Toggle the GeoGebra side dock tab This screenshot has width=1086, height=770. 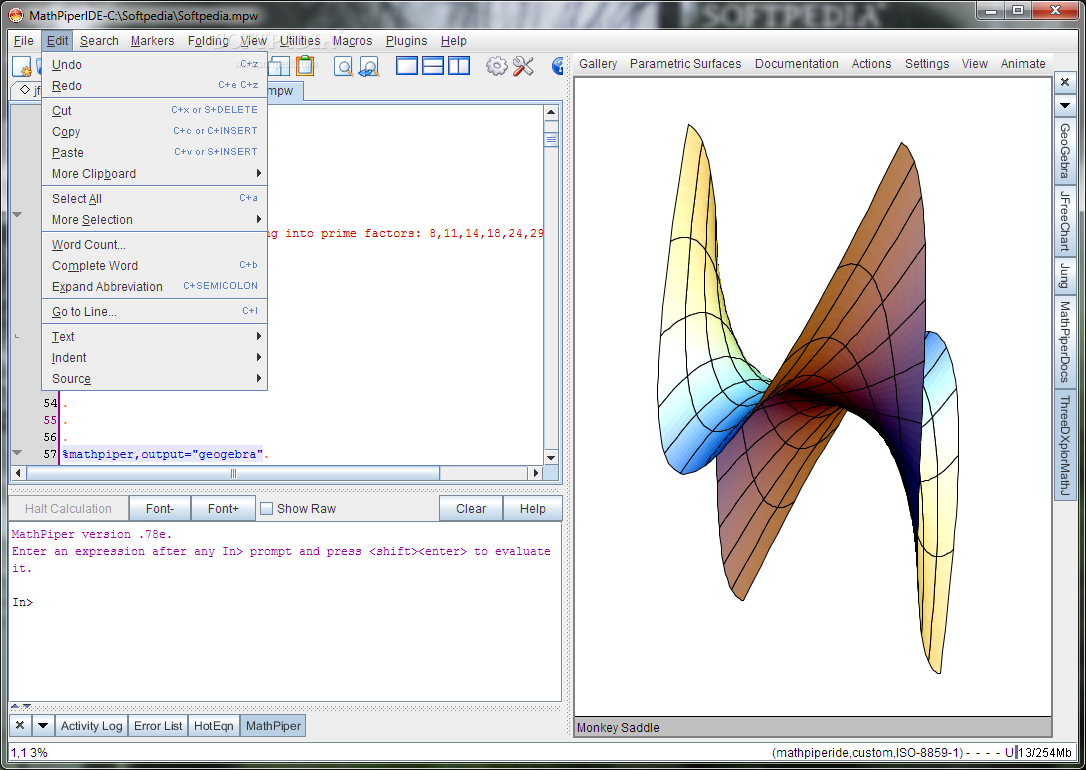coord(1064,151)
